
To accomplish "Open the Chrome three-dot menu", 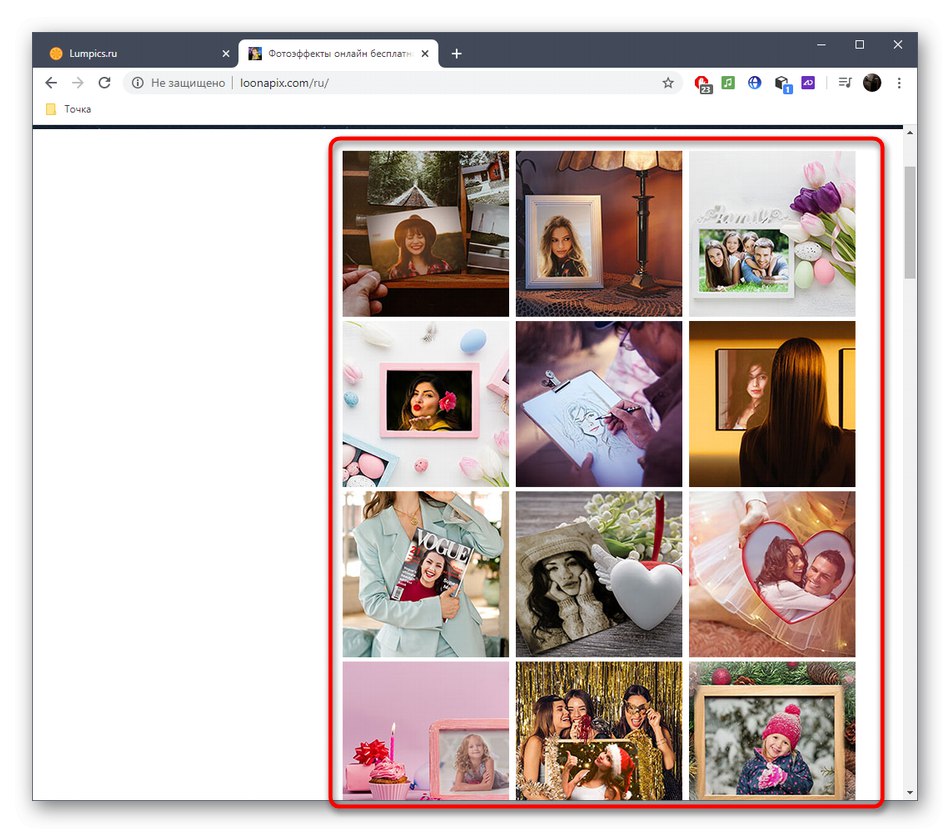I will point(899,83).
